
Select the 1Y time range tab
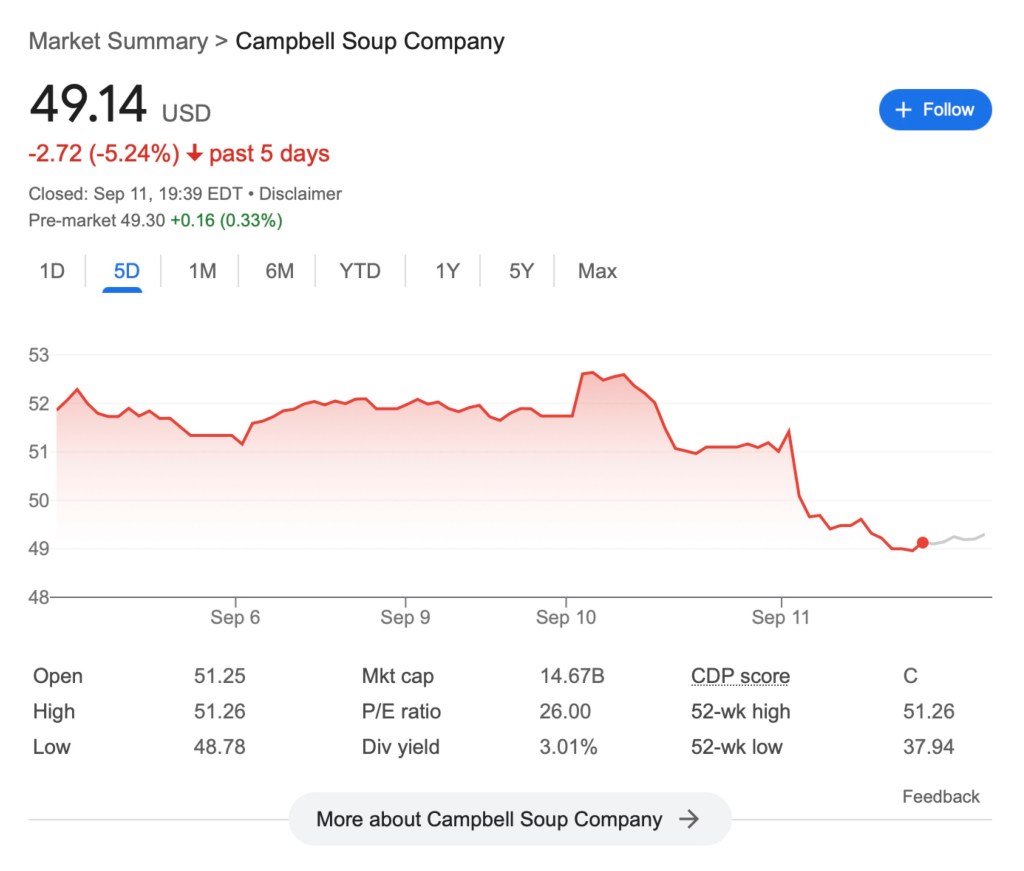[447, 271]
